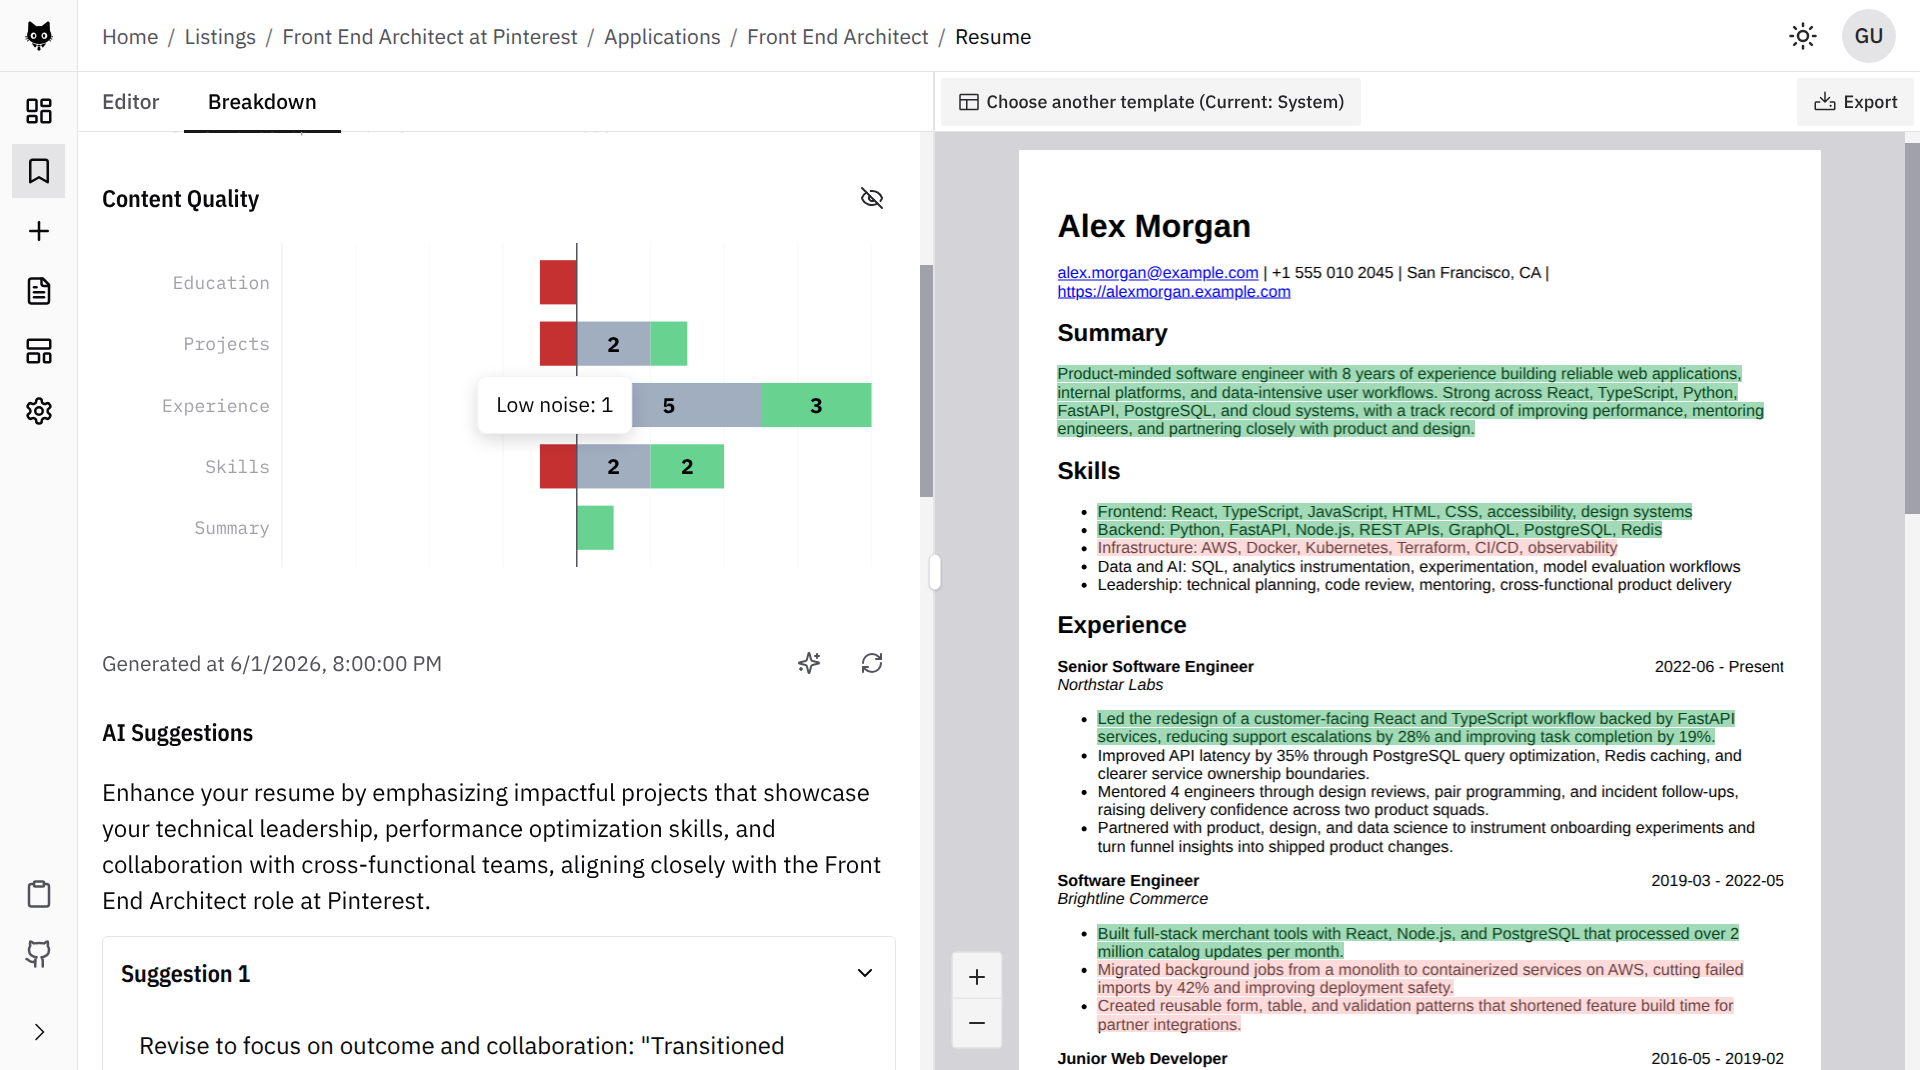This screenshot has width=1920, height=1070.
Task: Click Experience green bar labeled 3
Action: click(x=816, y=405)
